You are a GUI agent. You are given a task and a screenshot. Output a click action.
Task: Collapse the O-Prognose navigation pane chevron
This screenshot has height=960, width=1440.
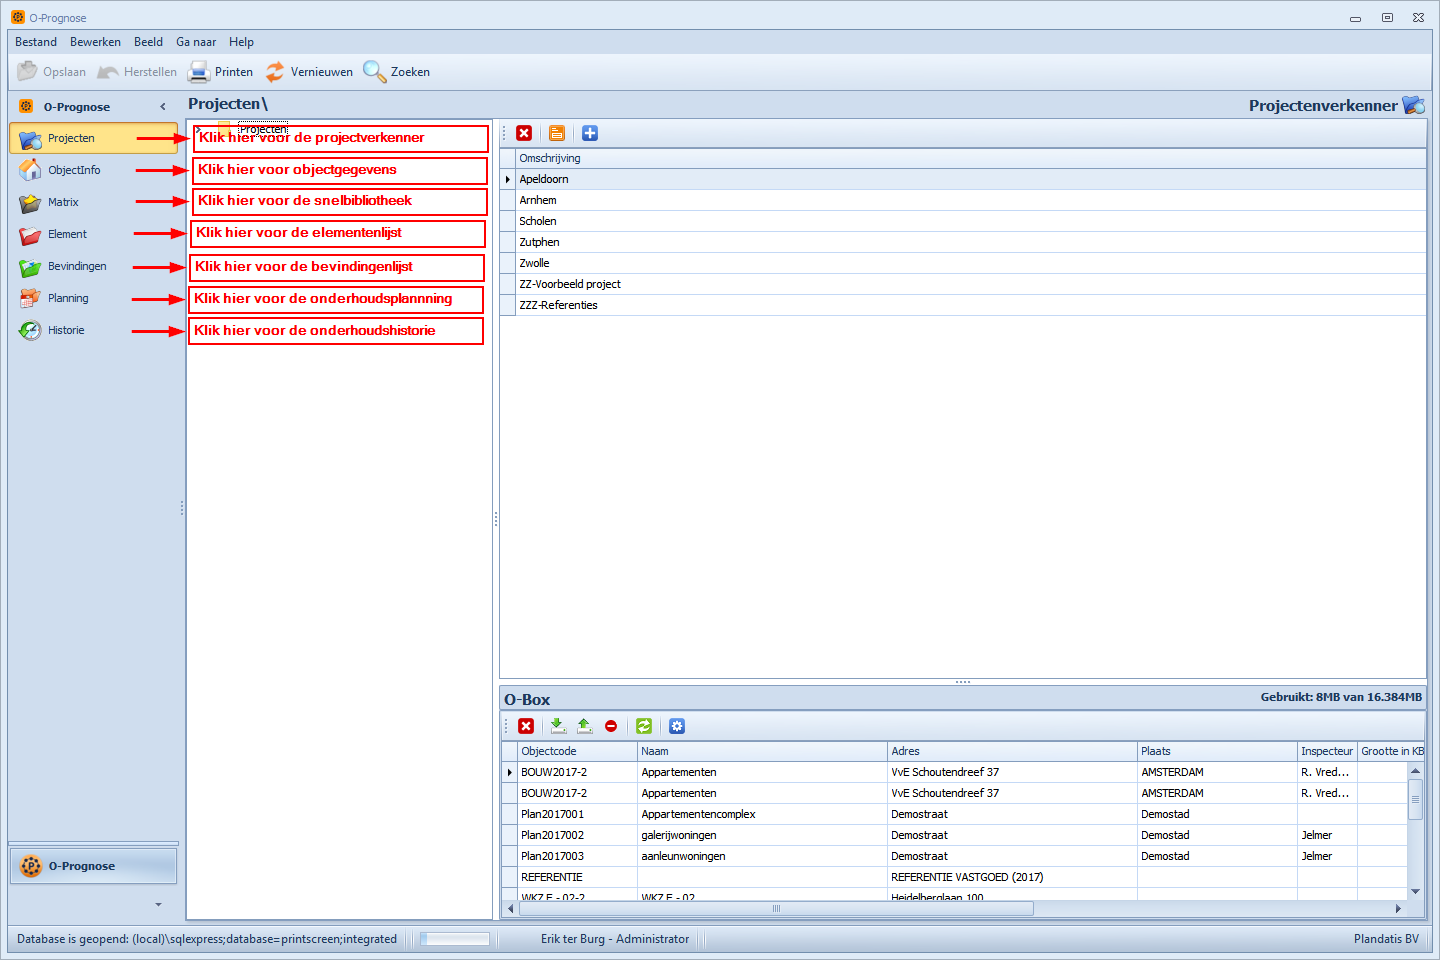[163, 107]
